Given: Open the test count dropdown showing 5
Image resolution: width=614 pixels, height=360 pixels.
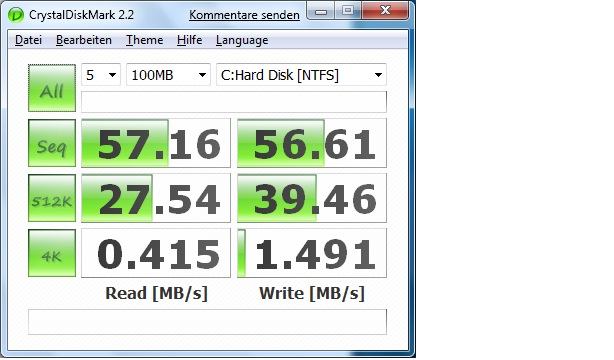Looking at the screenshot, I should pyautogui.click(x=101, y=74).
